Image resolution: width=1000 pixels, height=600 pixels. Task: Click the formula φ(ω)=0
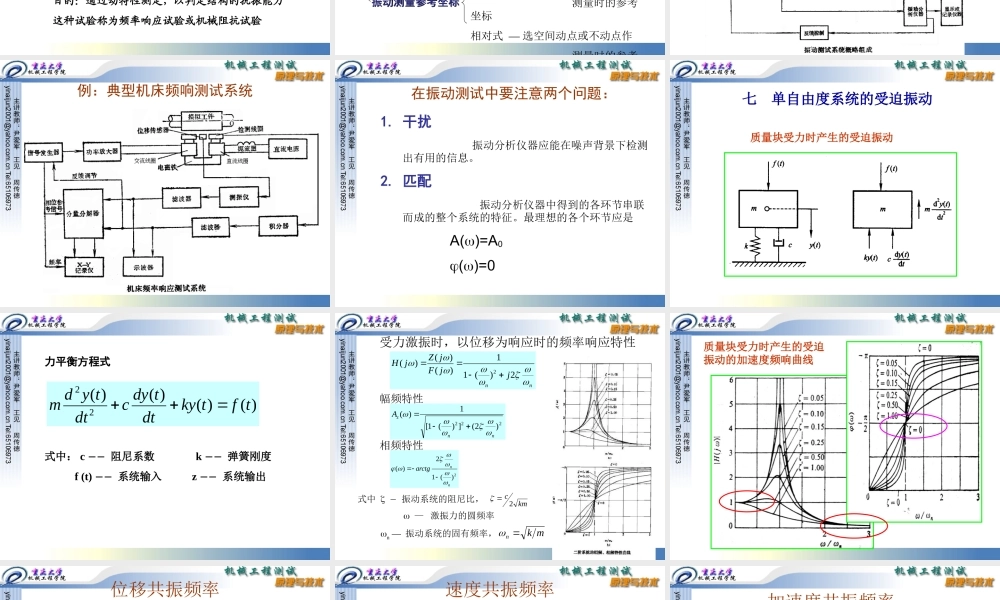[472, 266]
